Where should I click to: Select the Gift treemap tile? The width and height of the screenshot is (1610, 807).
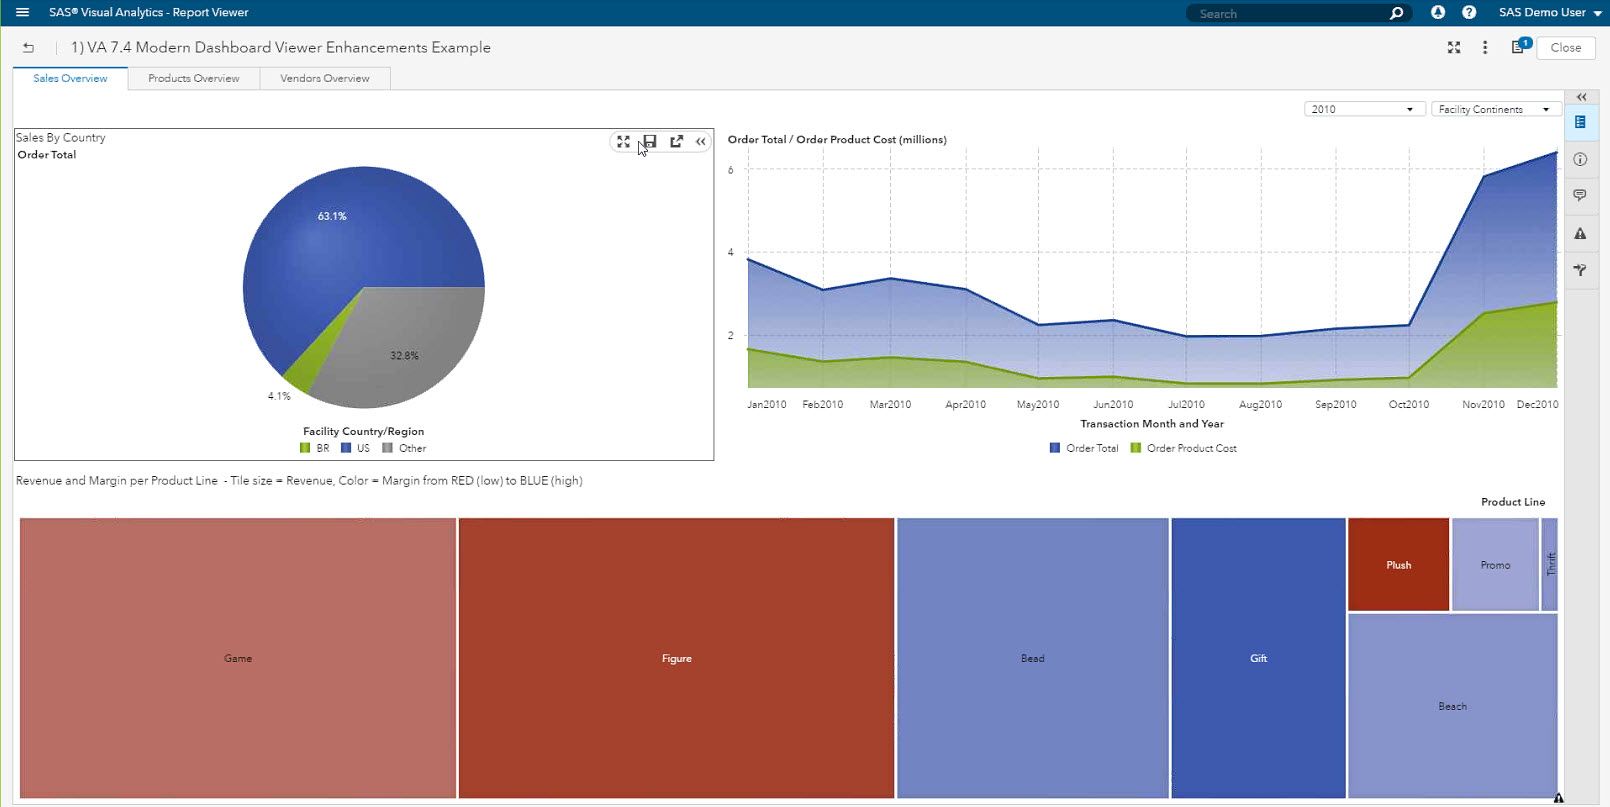pyautogui.click(x=1258, y=658)
